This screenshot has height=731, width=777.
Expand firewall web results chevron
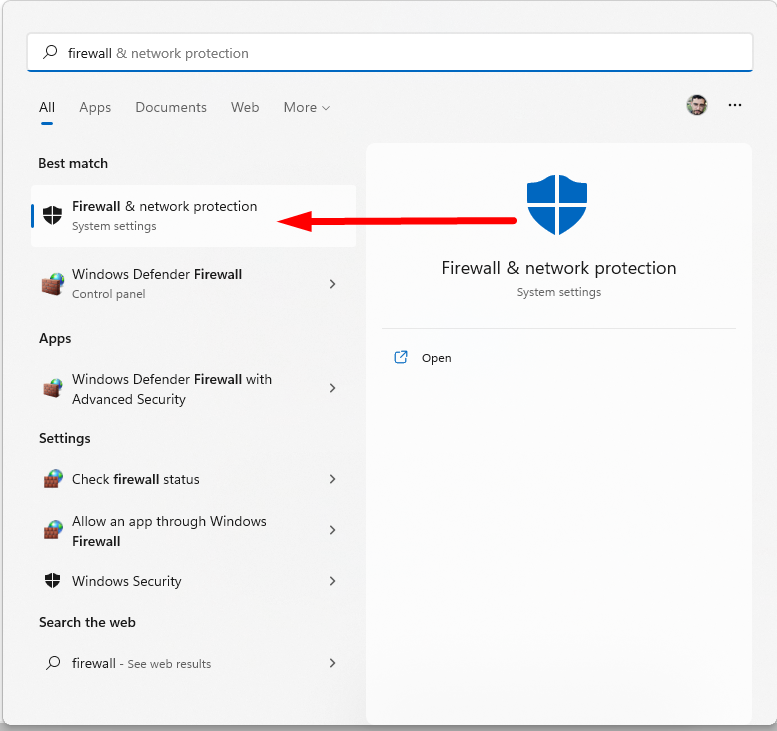(x=333, y=663)
